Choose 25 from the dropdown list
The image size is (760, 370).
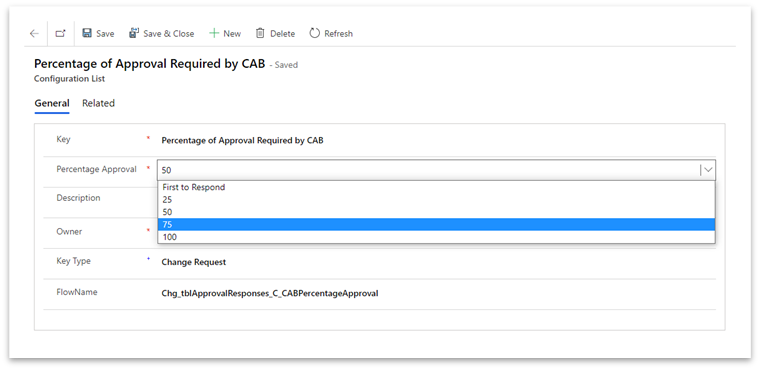pos(436,199)
